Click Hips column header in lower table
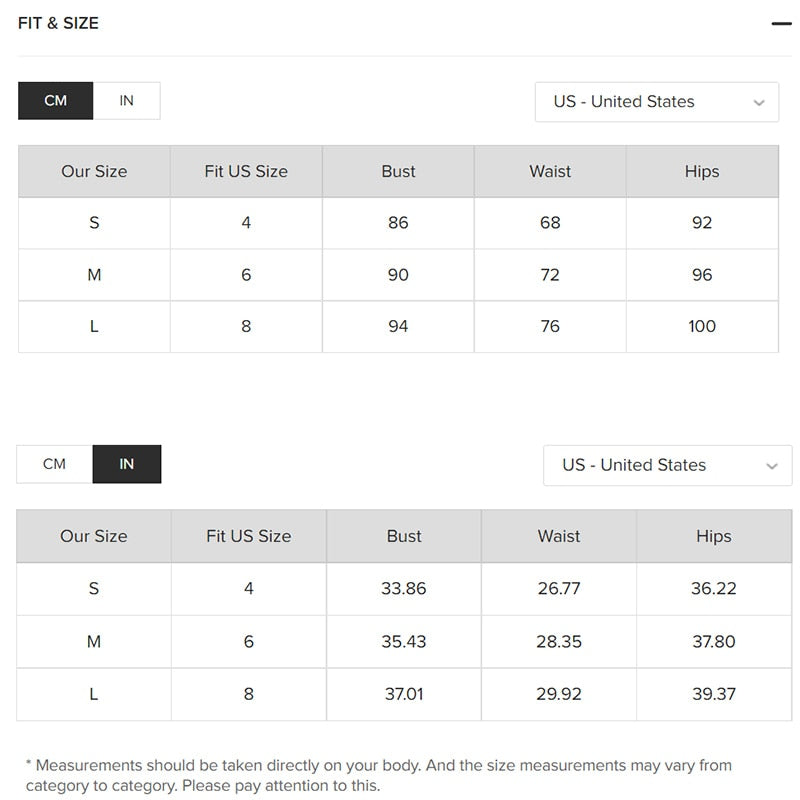 coord(713,536)
